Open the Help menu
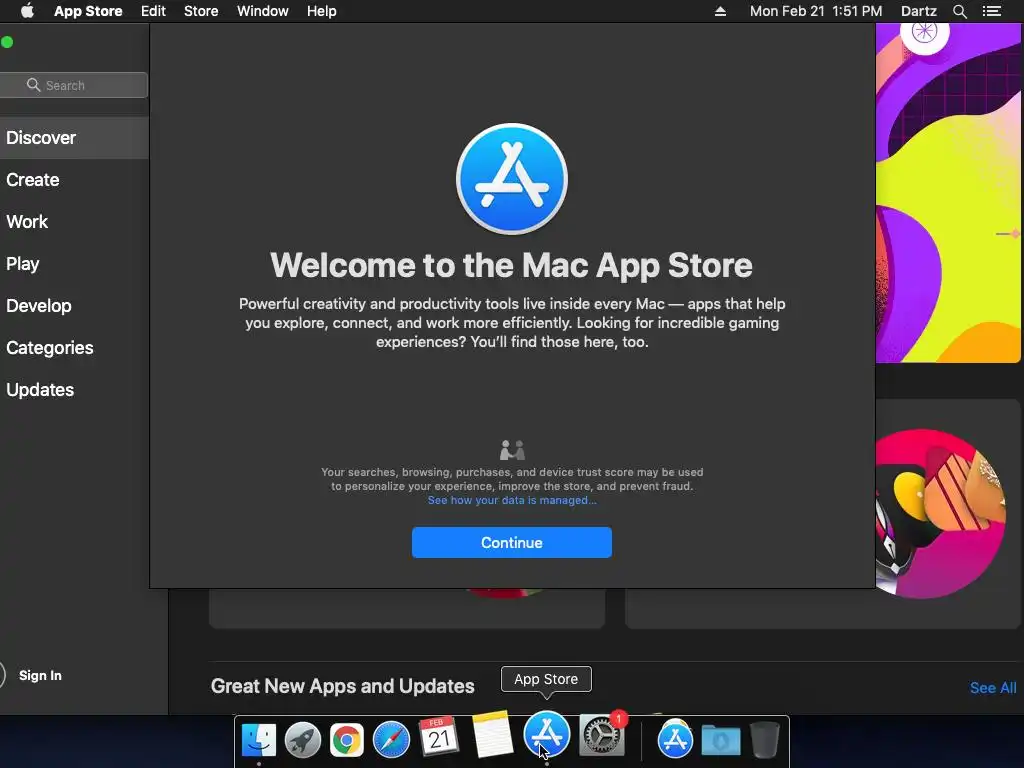This screenshot has height=768, width=1024. (x=322, y=11)
